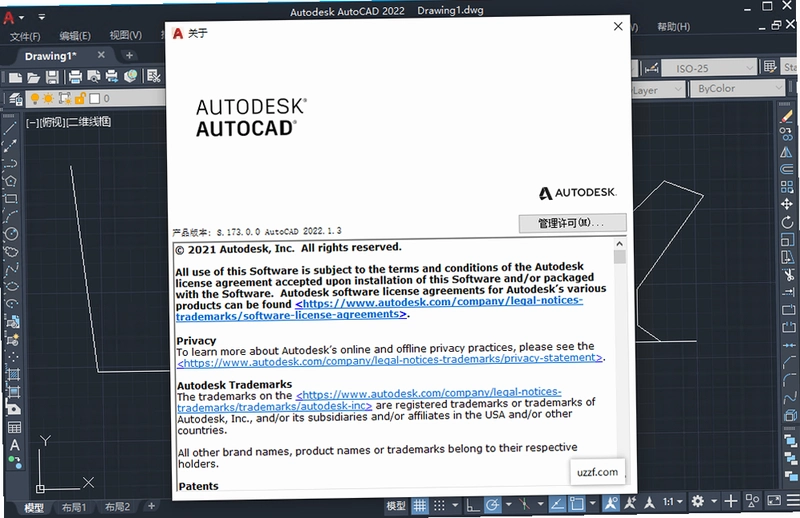The image size is (800, 518).
Task: Open the trademarks/autodesk-inc link
Action: coord(369,400)
